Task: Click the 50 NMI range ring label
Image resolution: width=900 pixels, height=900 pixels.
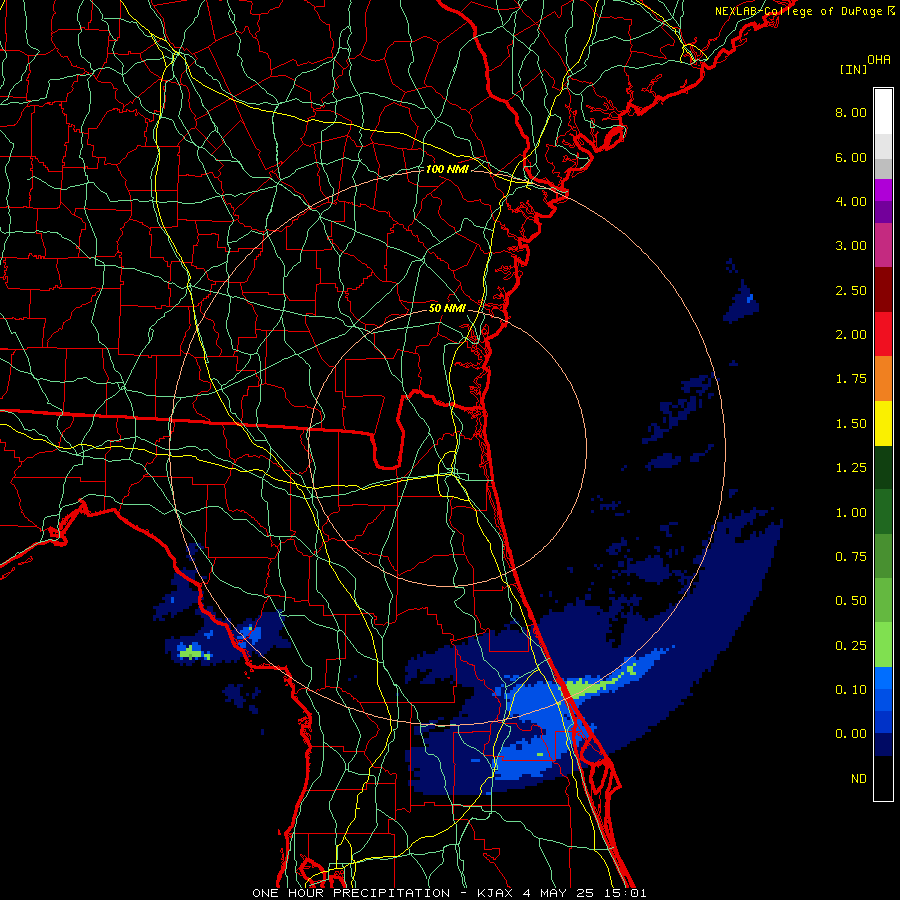Action: pyautogui.click(x=447, y=308)
